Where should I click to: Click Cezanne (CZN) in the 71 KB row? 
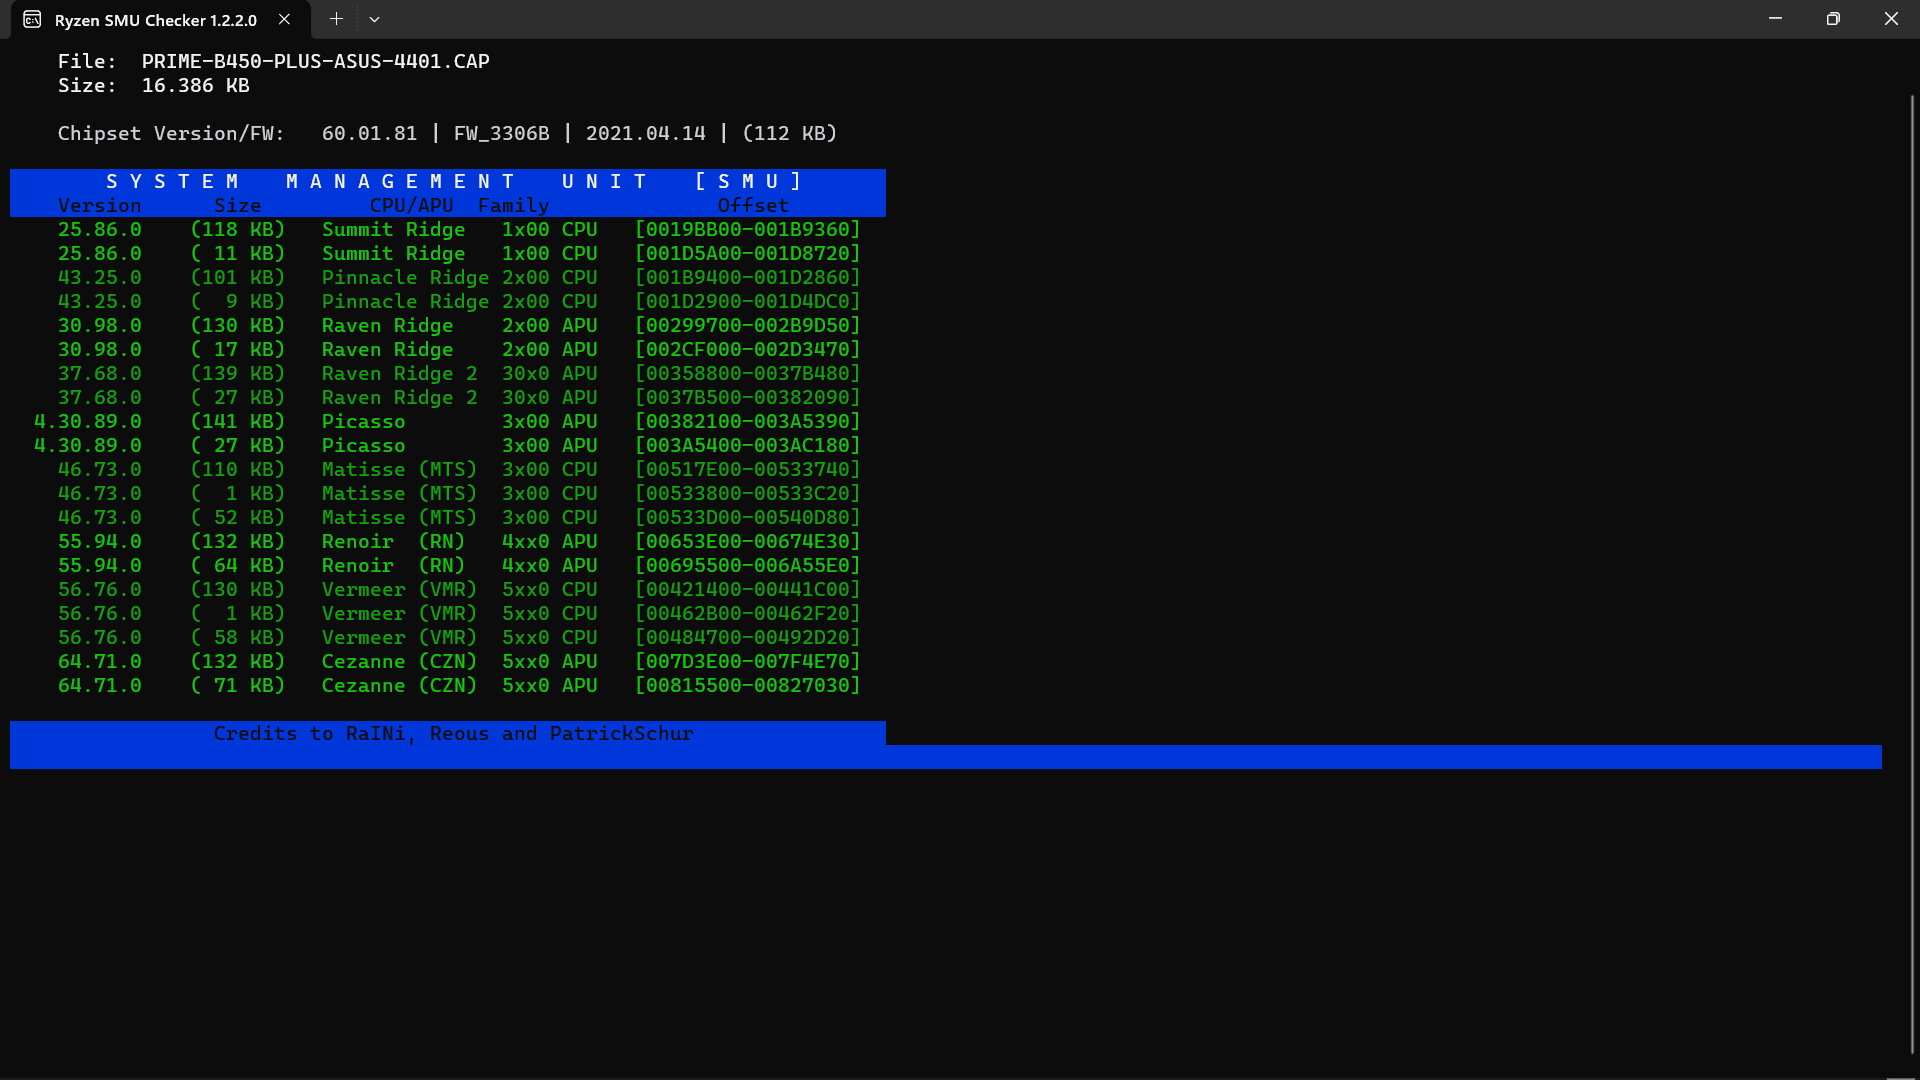coord(399,685)
